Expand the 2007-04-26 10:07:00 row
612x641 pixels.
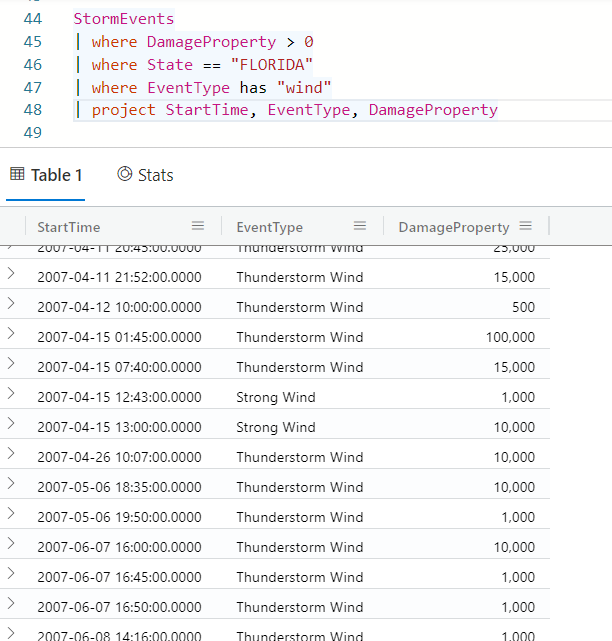coord(11,453)
